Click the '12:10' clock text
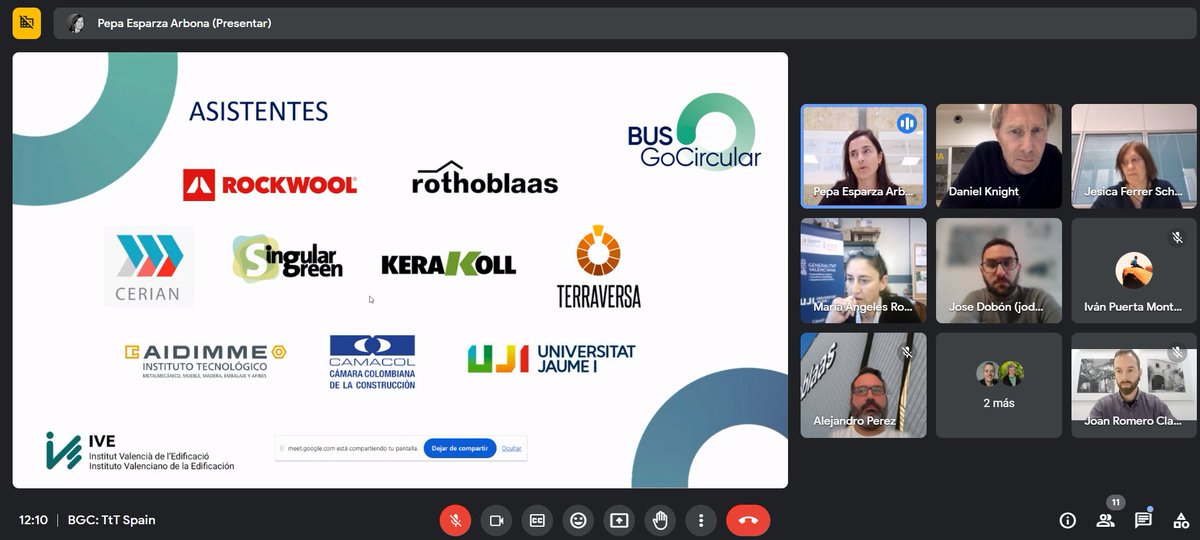Screen dimensions: 1200x540 [33, 520]
